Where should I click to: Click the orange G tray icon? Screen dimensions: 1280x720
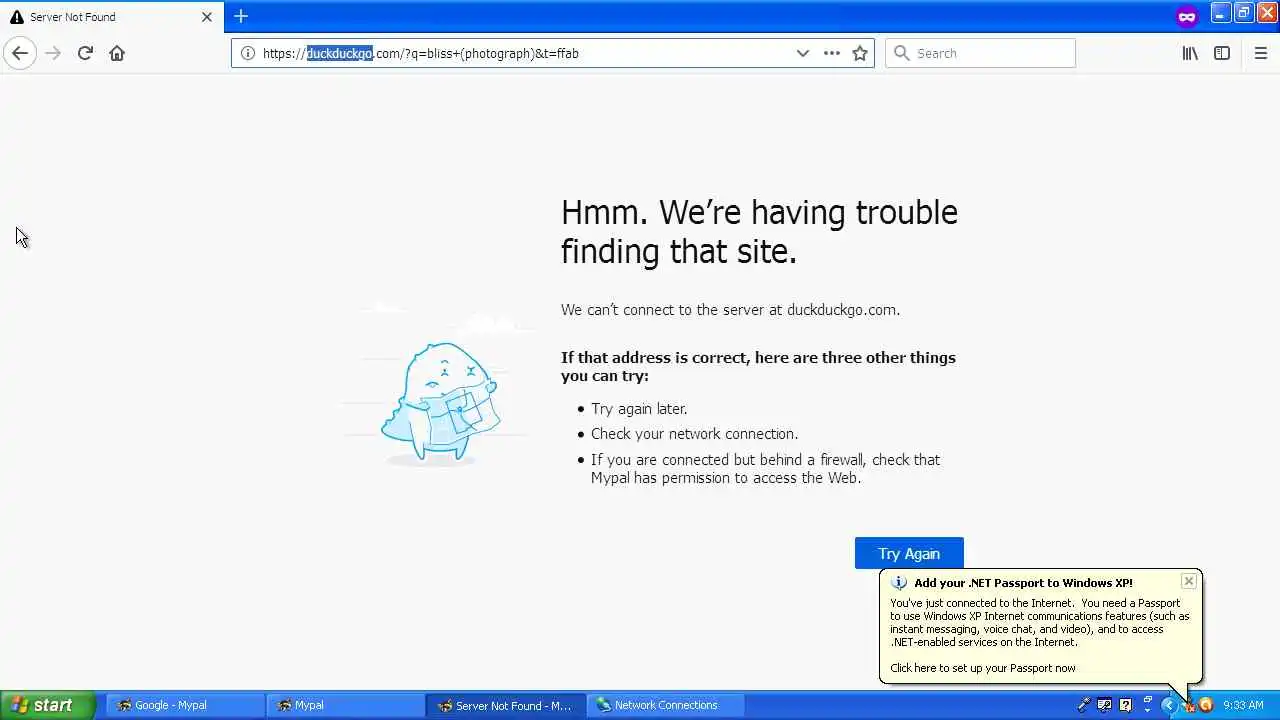pyautogui.click(x=1205, y=705)
